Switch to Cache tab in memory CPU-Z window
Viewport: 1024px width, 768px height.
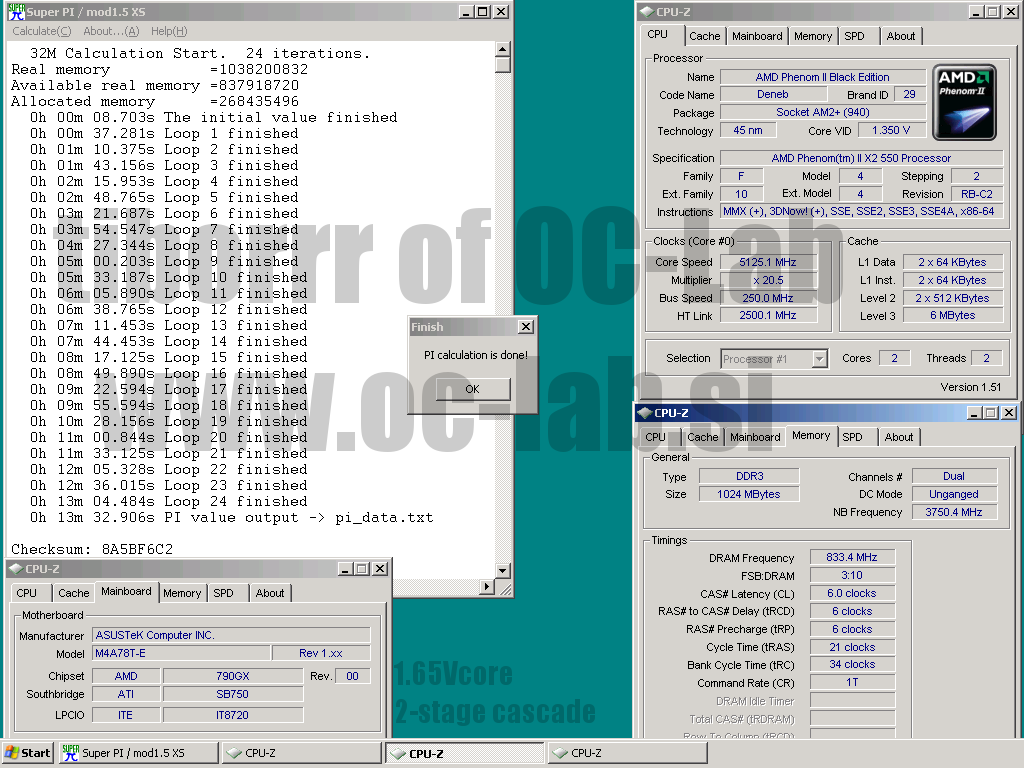(x=703, y=437)
